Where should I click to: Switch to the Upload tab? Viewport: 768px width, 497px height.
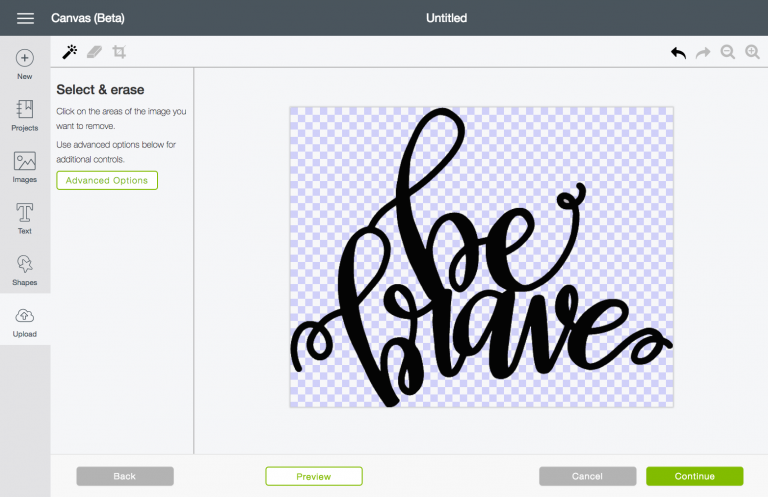point(25,321)
